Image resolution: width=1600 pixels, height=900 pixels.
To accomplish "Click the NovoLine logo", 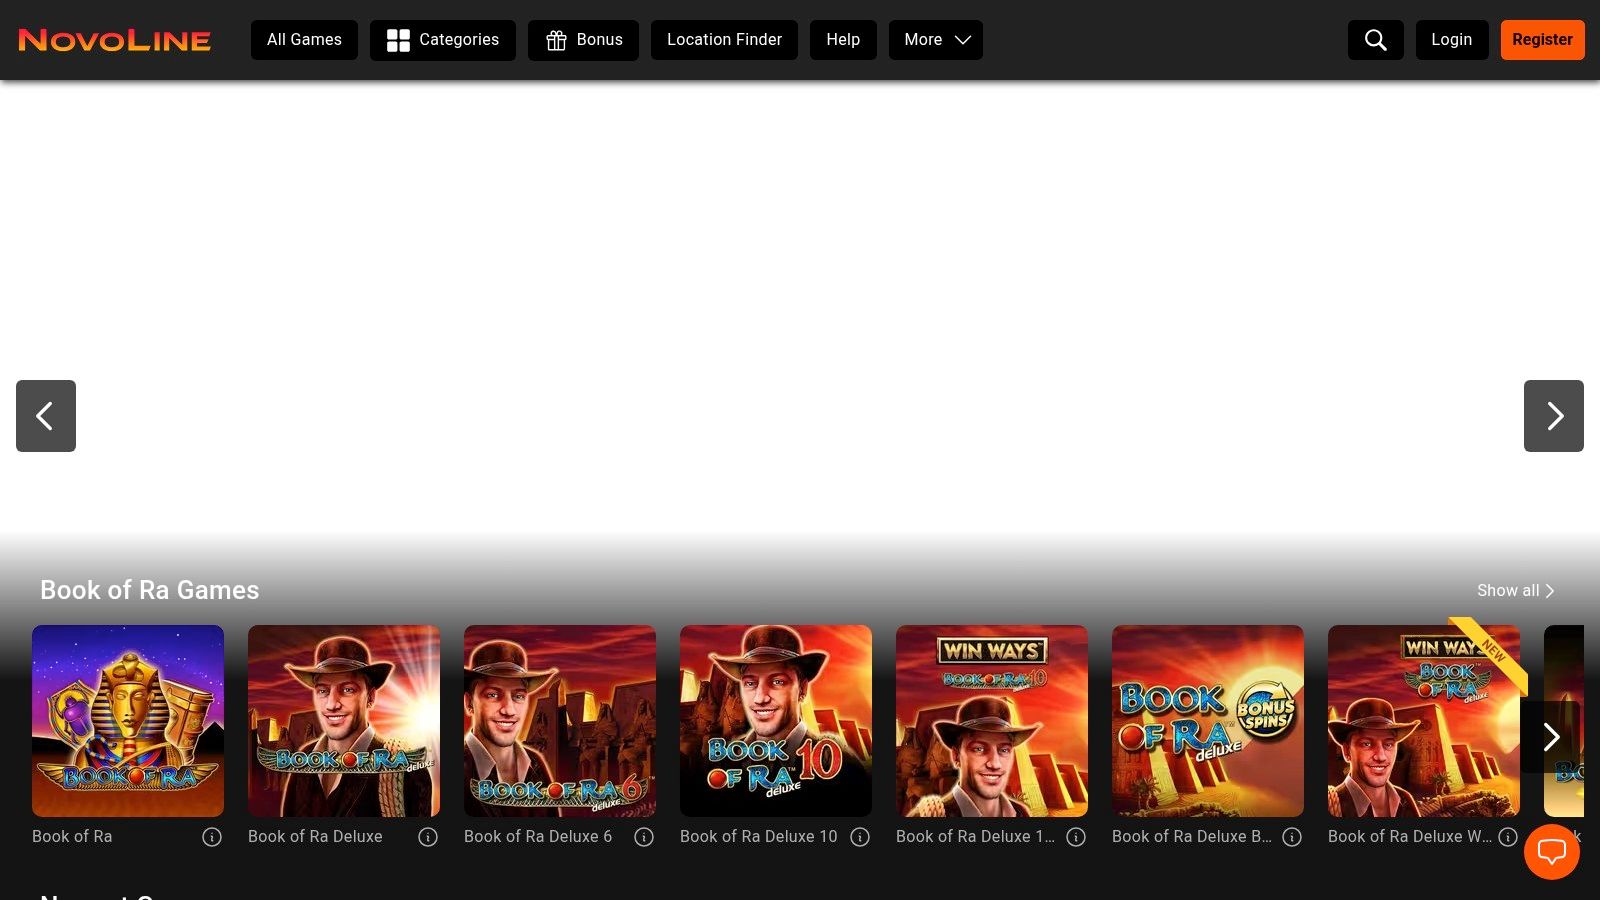I will click(115, 40).
